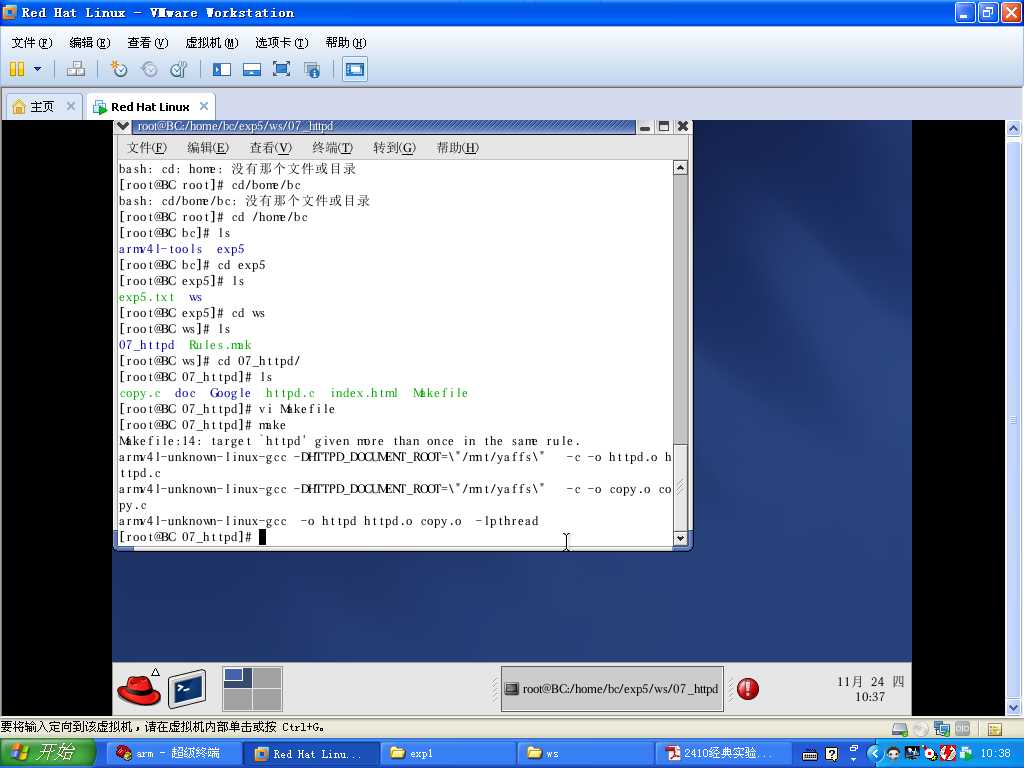This screenshot has height=768, width=1024.
Task: Open the ws folder taskbar button
Action: [x=584, y=753]
